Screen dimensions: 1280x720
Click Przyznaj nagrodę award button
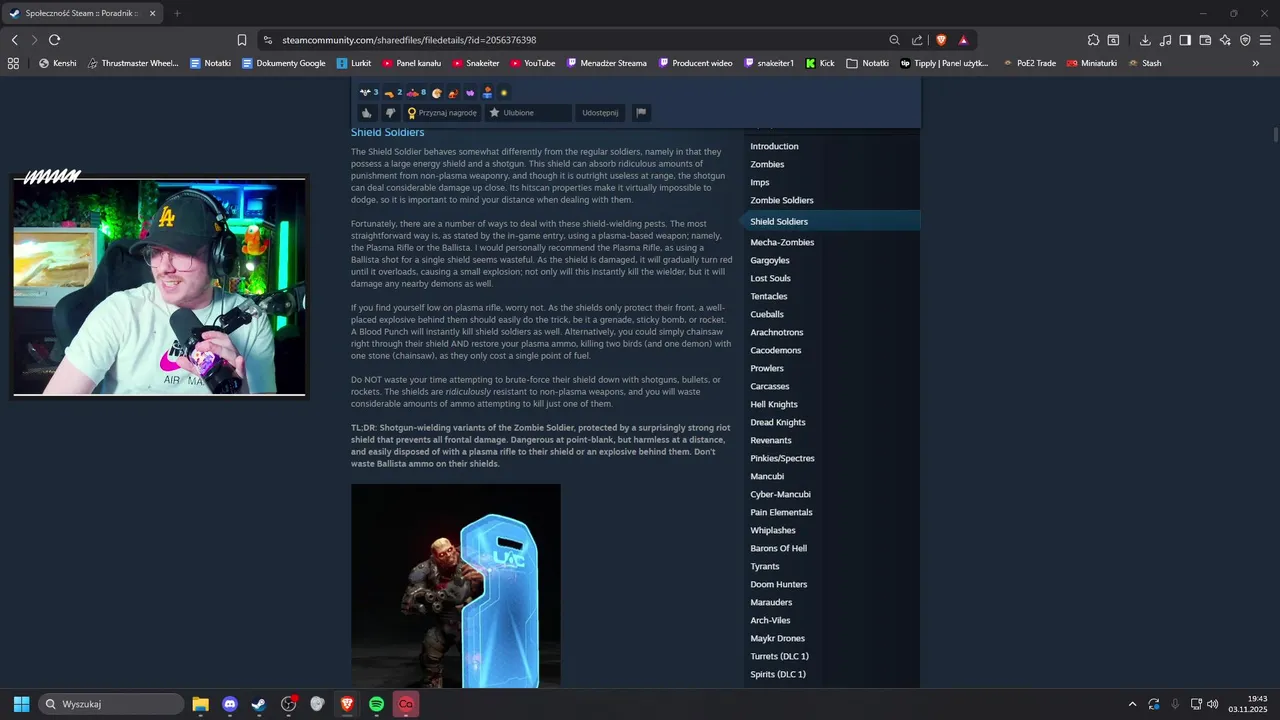pos(442,113)
